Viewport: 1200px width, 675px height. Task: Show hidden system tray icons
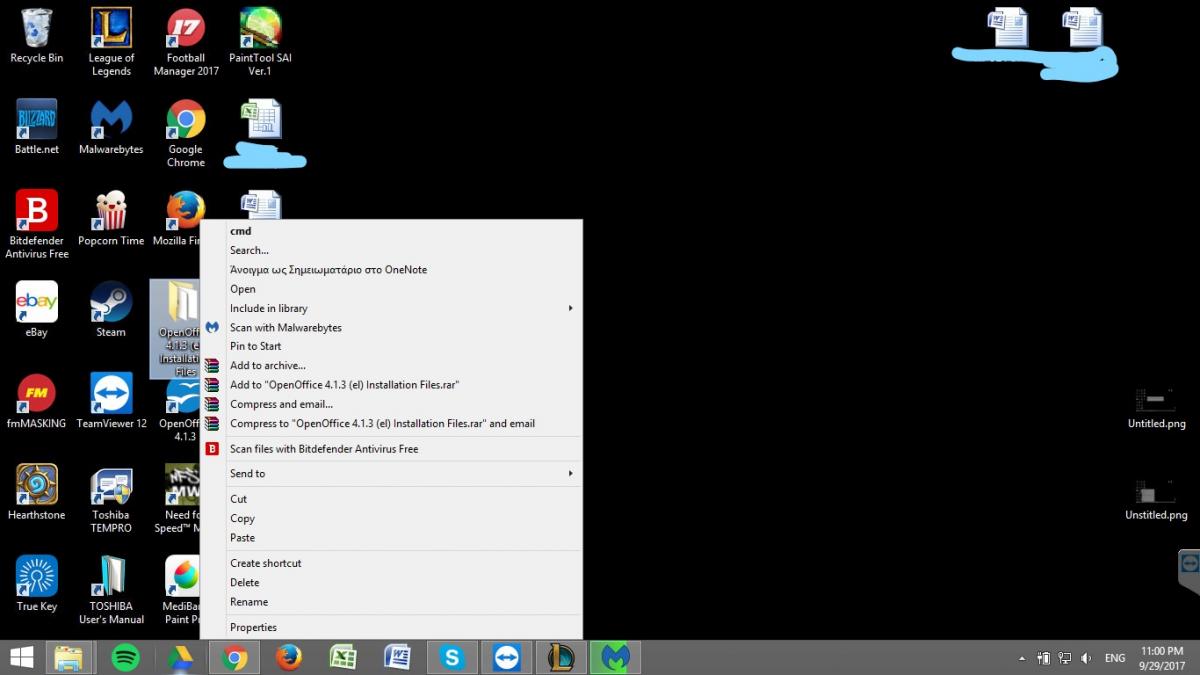coord(1021,659)
